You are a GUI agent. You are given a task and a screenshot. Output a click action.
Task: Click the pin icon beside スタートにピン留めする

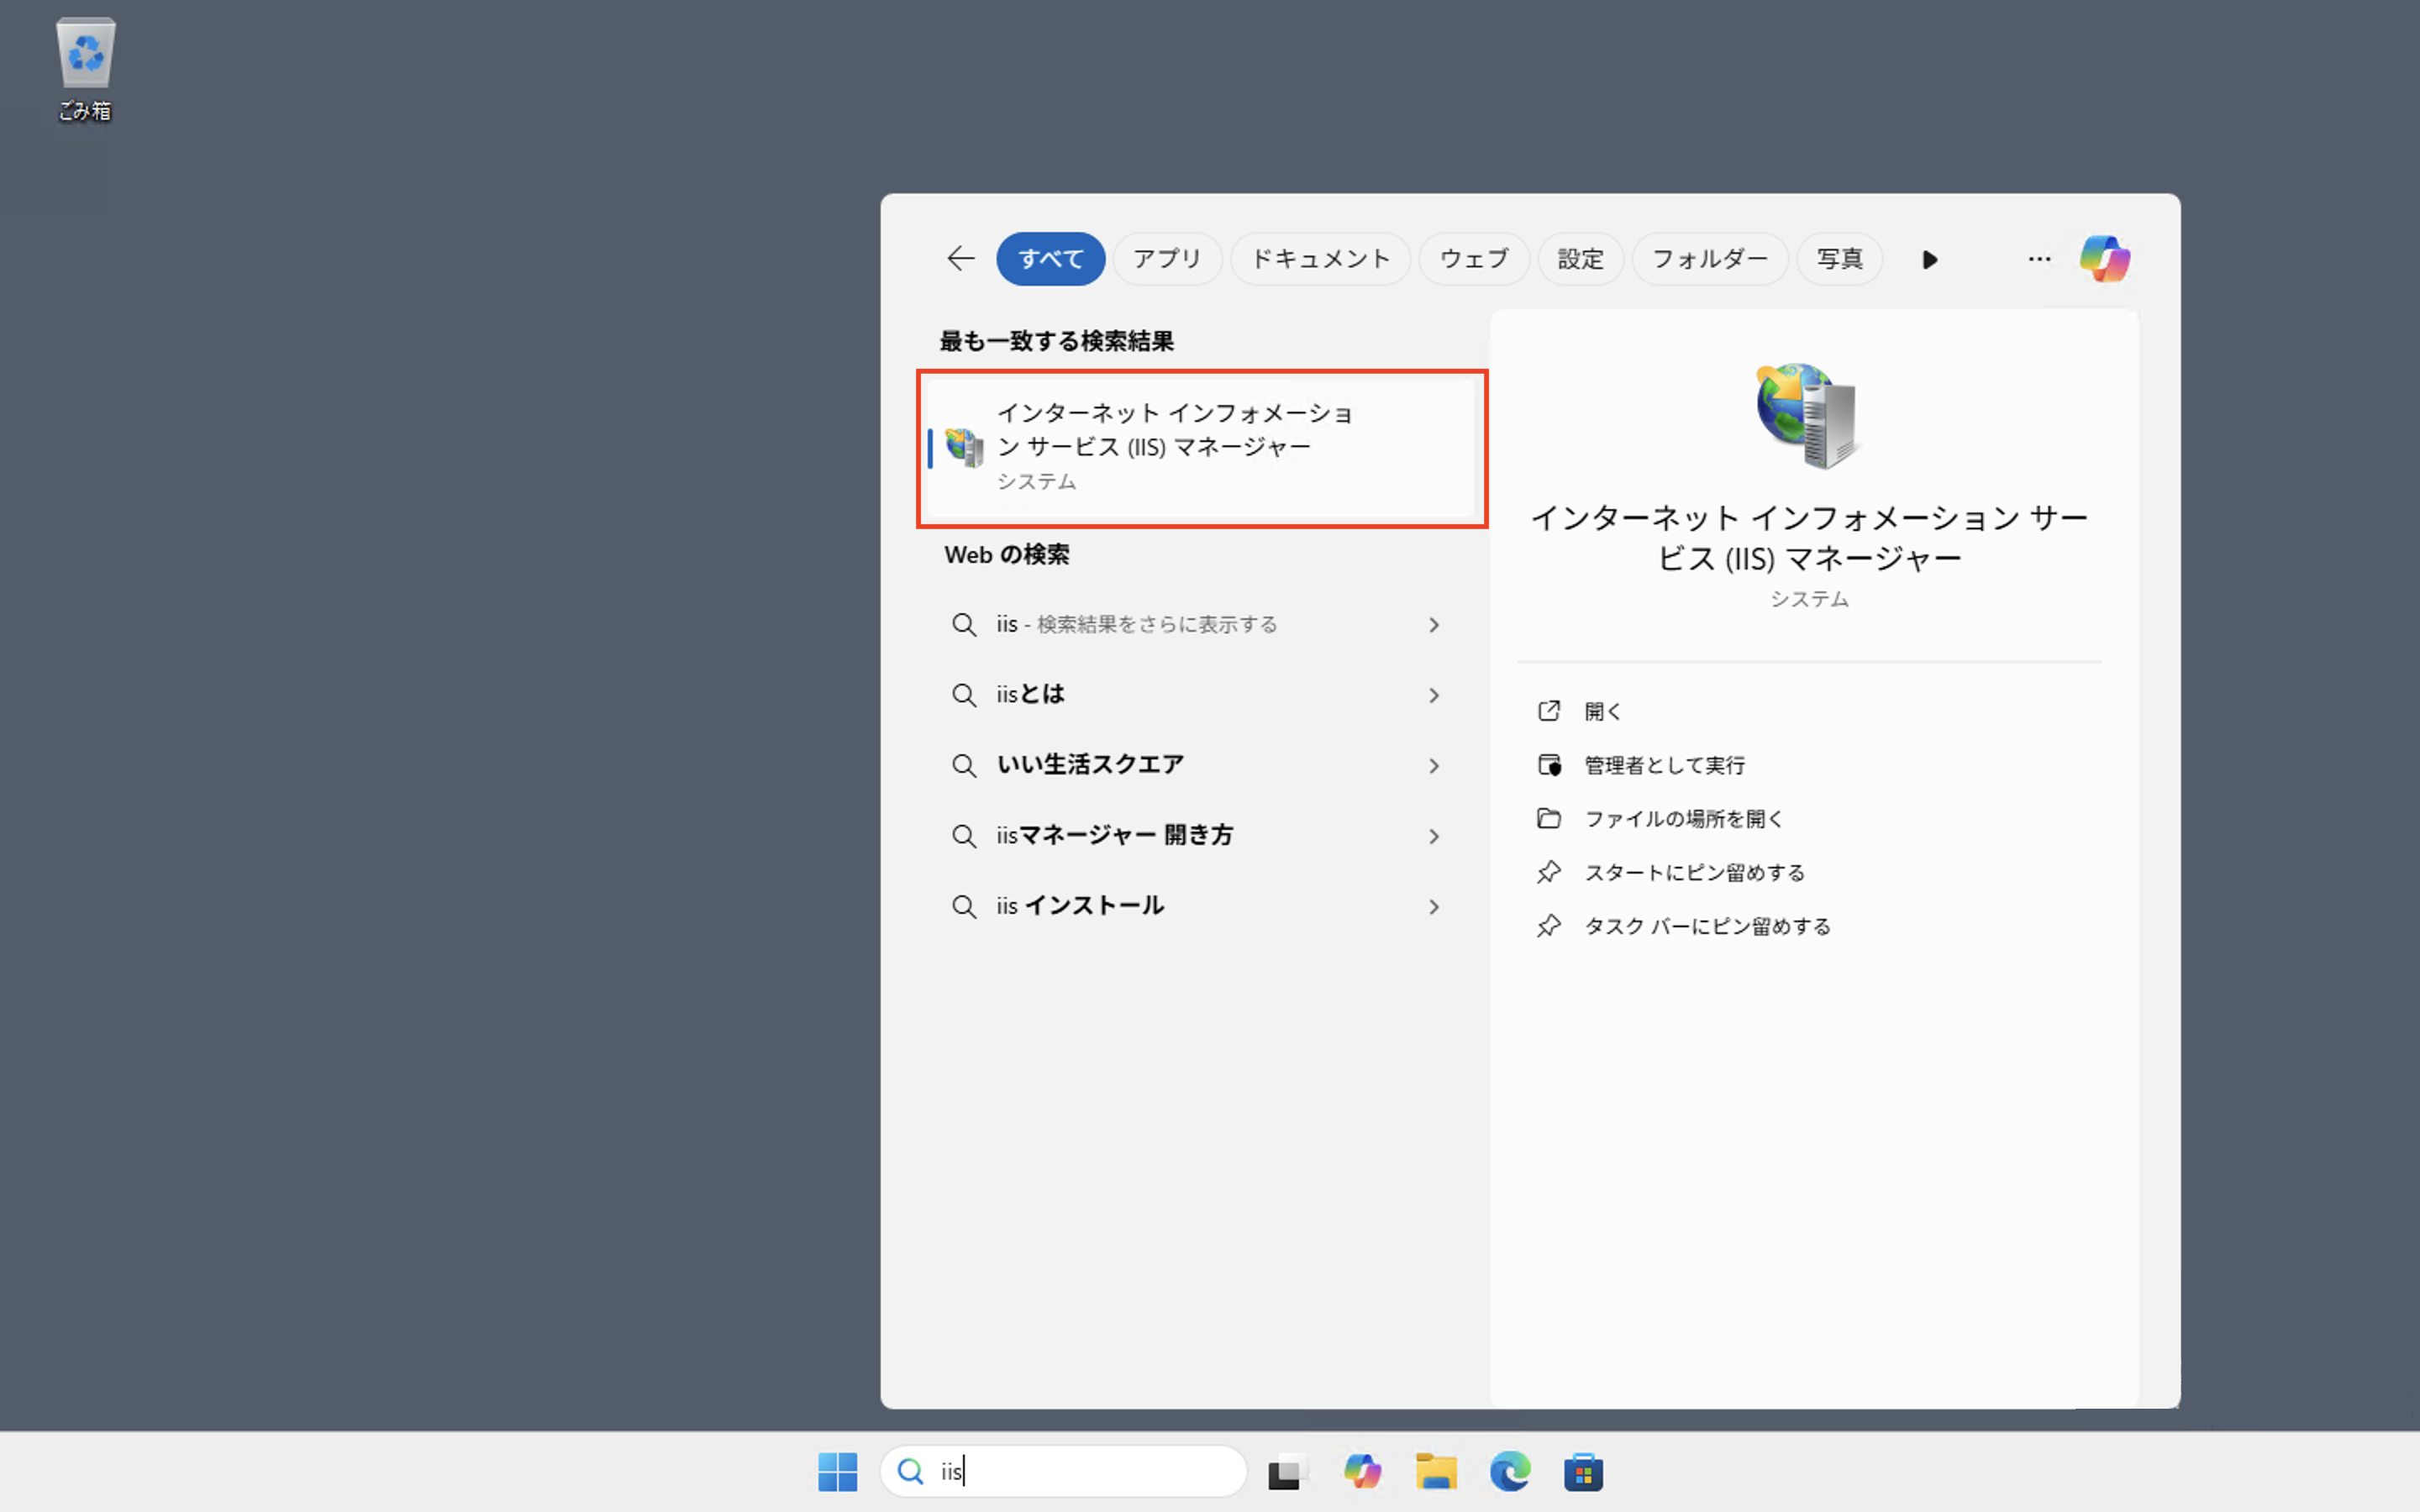1549,872
